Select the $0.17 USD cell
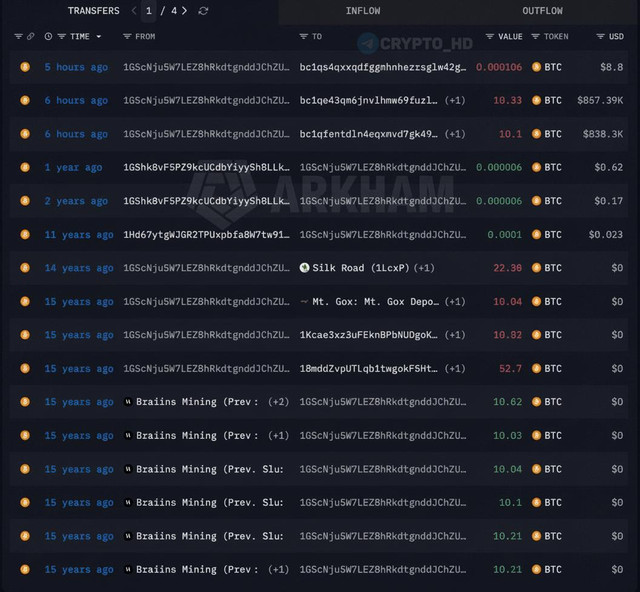Viewport: 640px width, 592px height. tap(609, 201)
